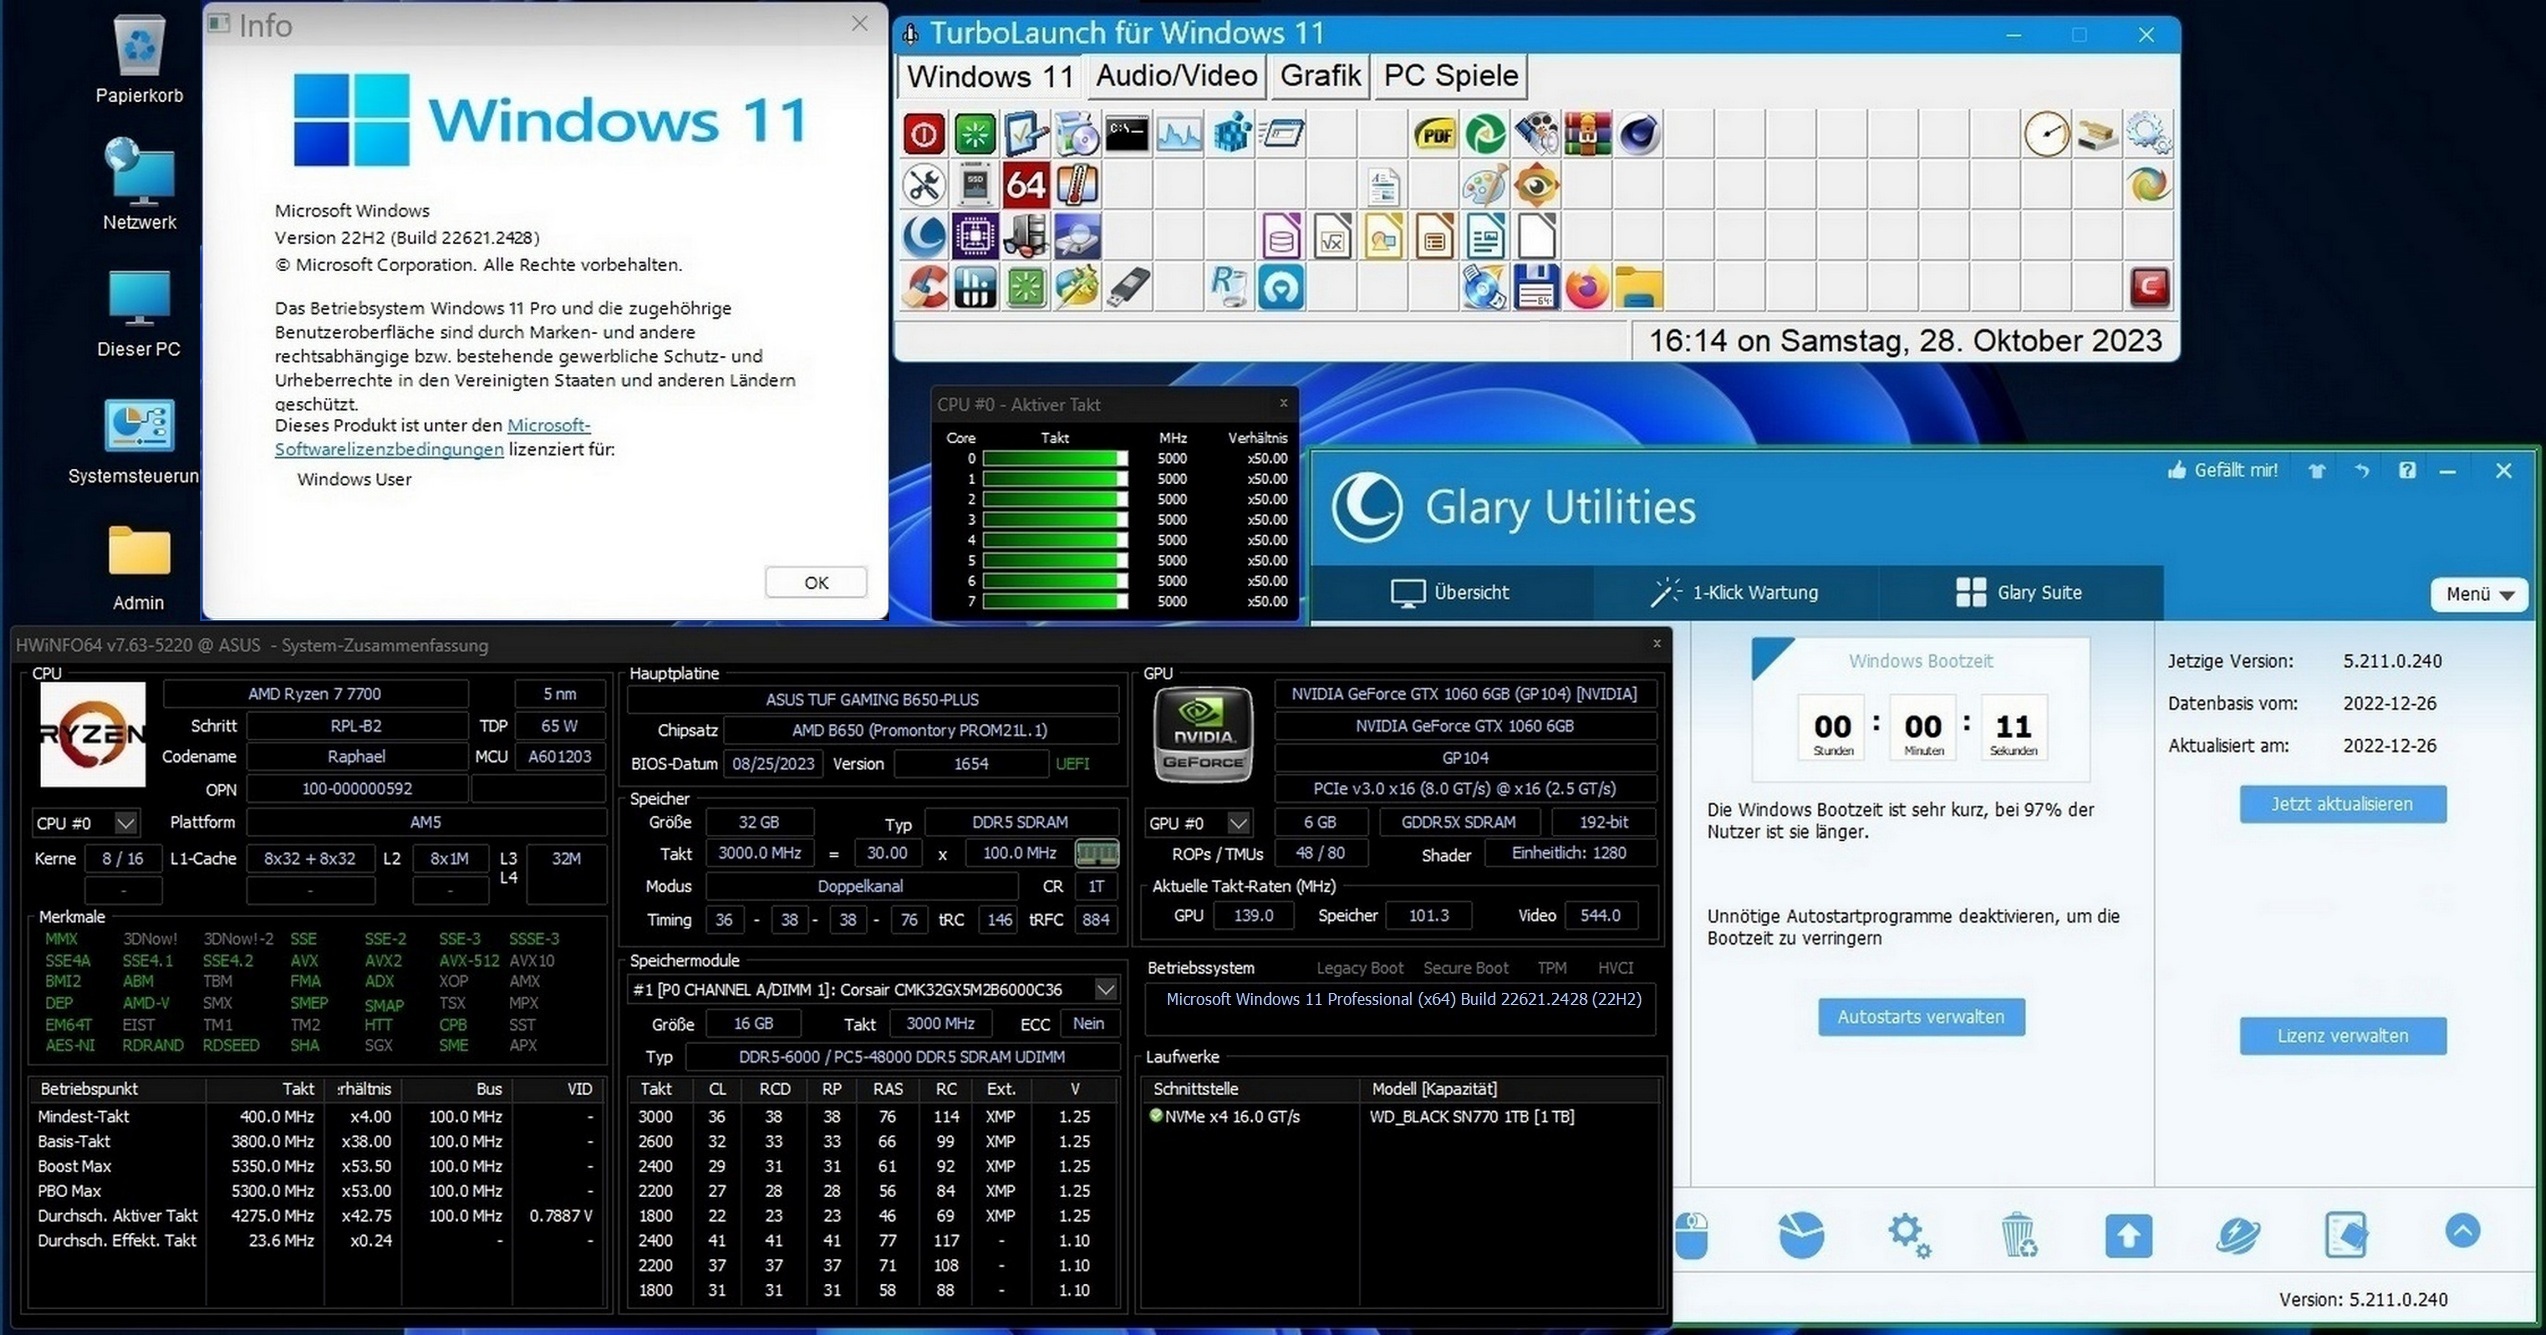Switch to the Audio/Video tab
2546x1335 pixels.
click(x=1176, y=76)
